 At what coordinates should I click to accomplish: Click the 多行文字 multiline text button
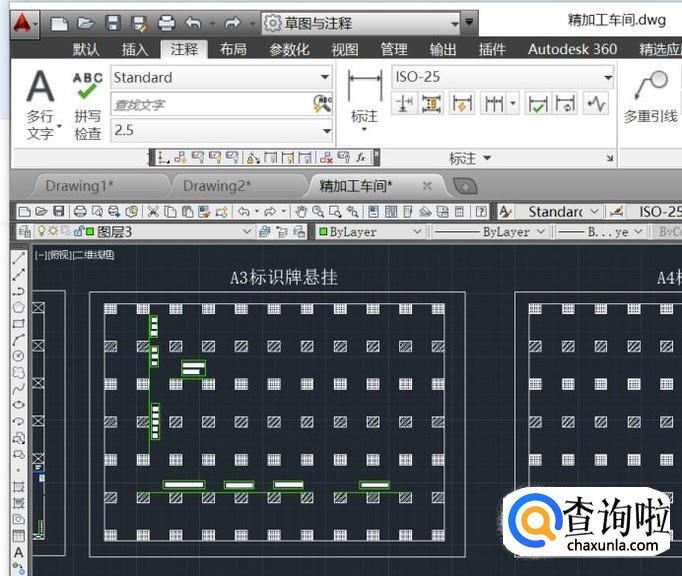coord(40,104)
